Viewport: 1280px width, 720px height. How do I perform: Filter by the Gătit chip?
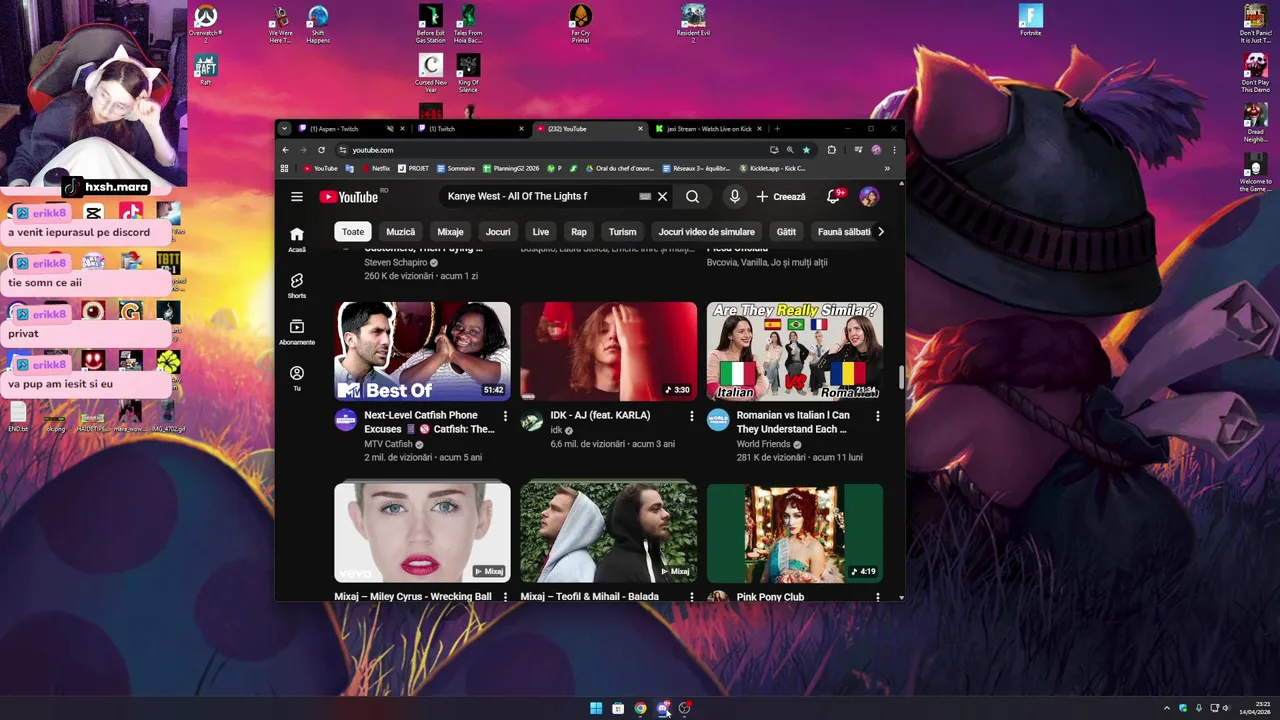point(786,232)
